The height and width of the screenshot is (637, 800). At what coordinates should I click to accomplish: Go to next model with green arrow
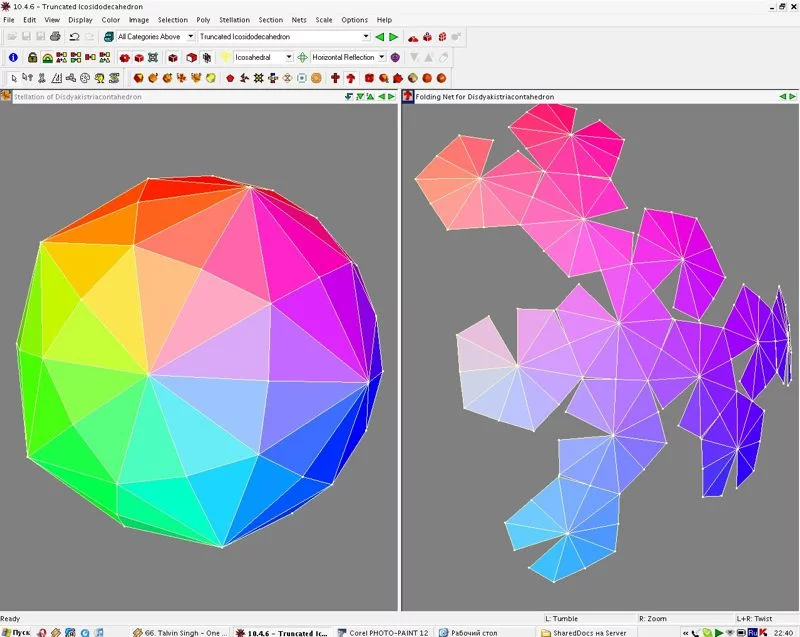[393, 37]
